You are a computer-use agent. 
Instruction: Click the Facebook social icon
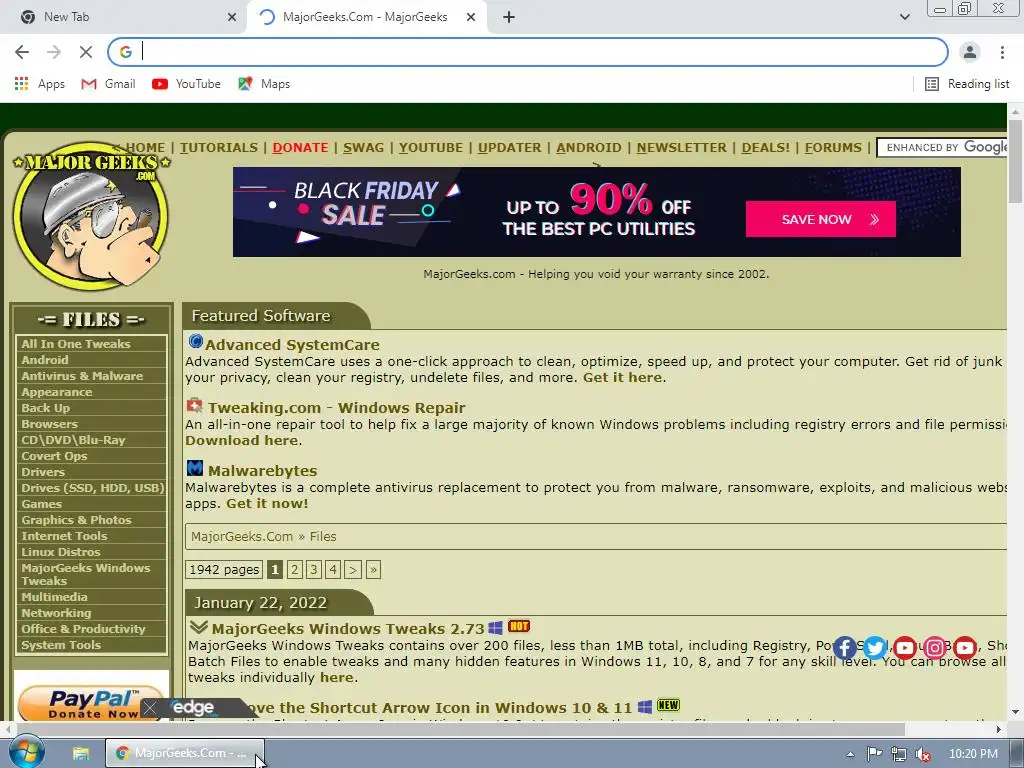[844, 648]
